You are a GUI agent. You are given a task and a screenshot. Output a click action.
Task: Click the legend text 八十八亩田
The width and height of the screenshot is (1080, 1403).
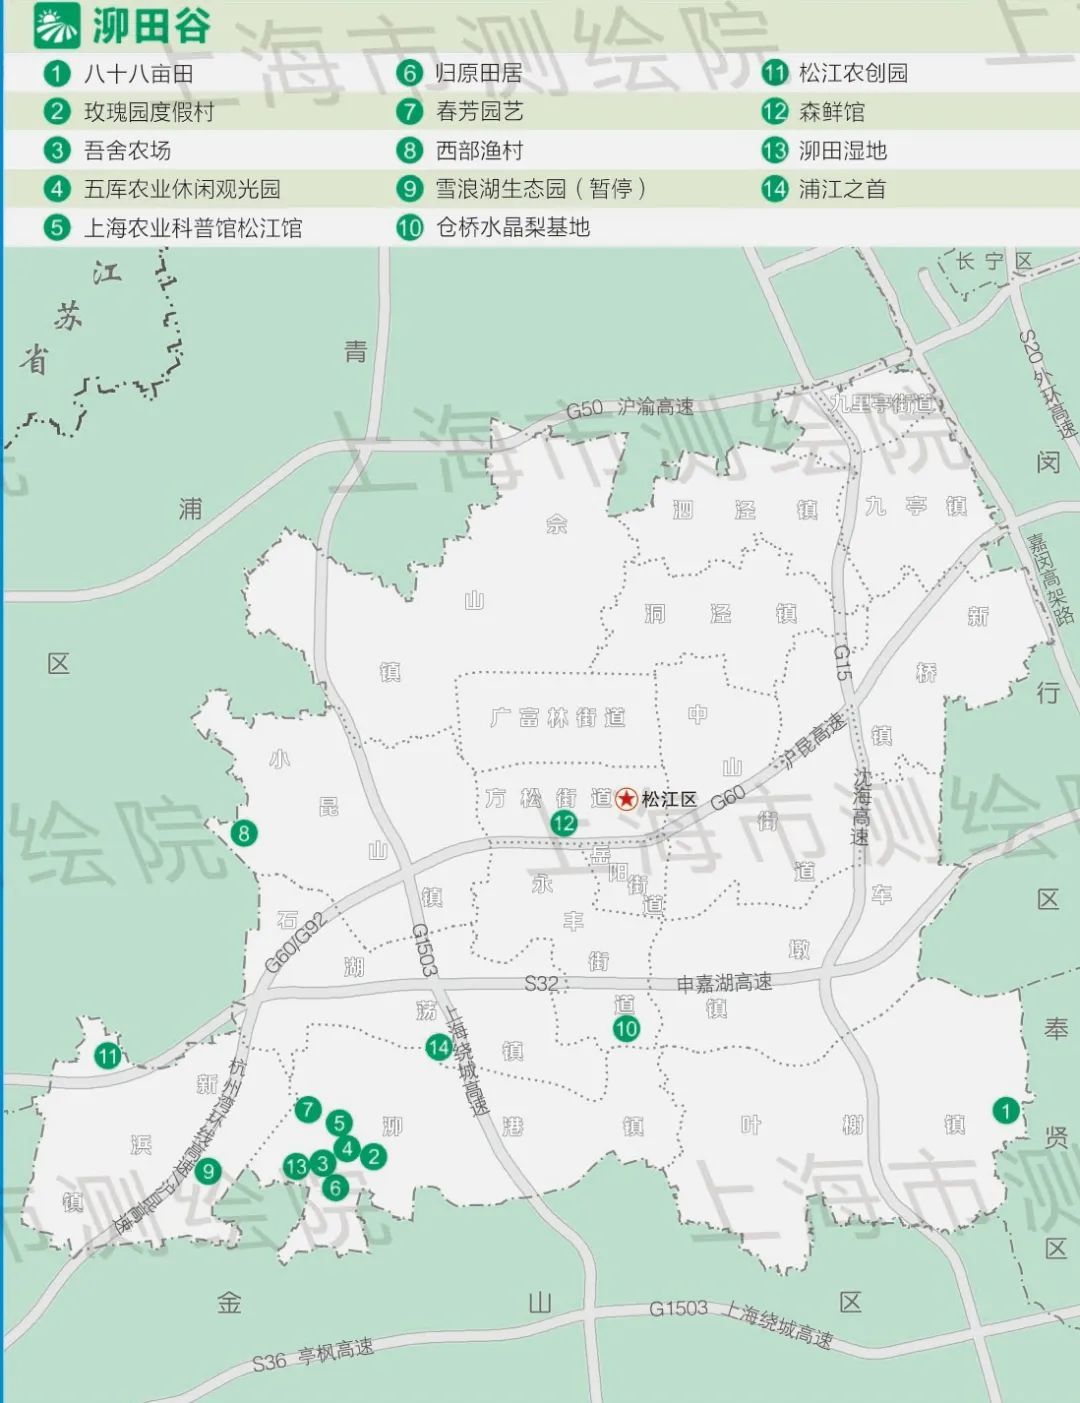139,73
